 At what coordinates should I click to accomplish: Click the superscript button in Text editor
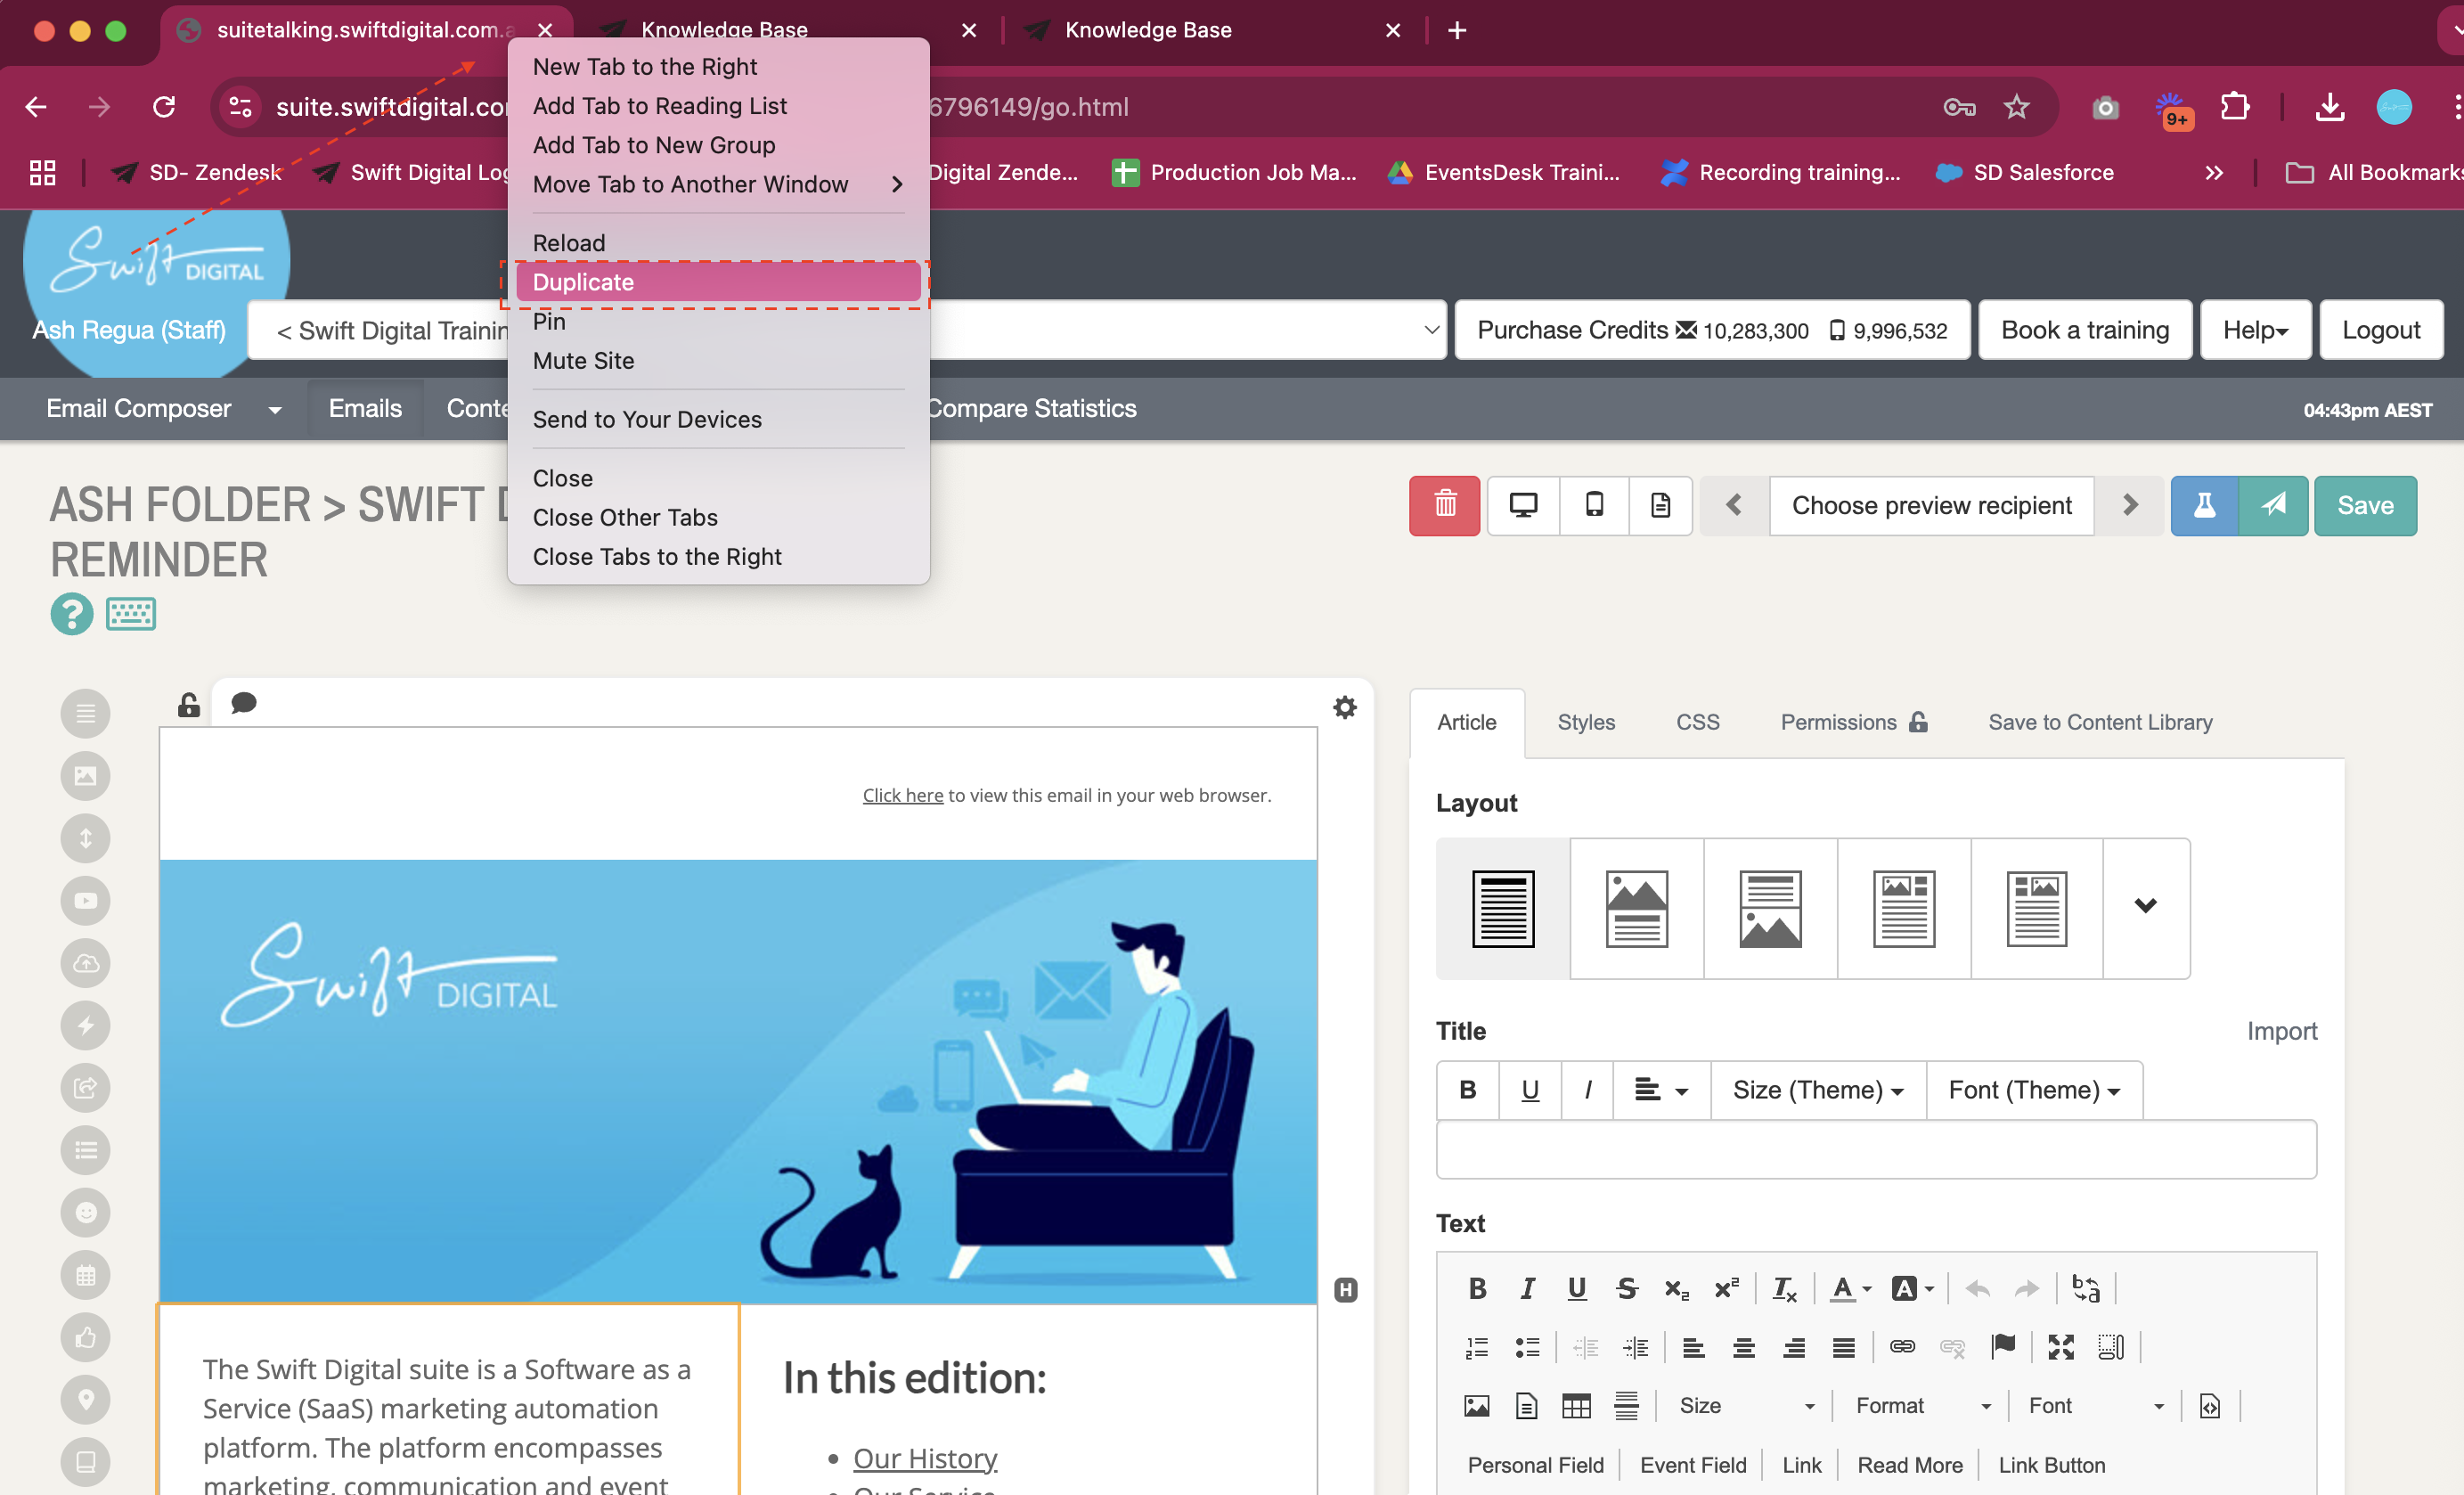coord(1726,1288)
